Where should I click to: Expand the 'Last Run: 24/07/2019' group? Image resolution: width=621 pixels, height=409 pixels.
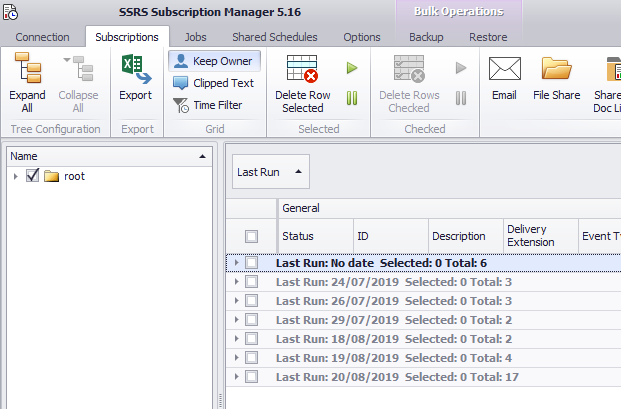tap(236, 282)
